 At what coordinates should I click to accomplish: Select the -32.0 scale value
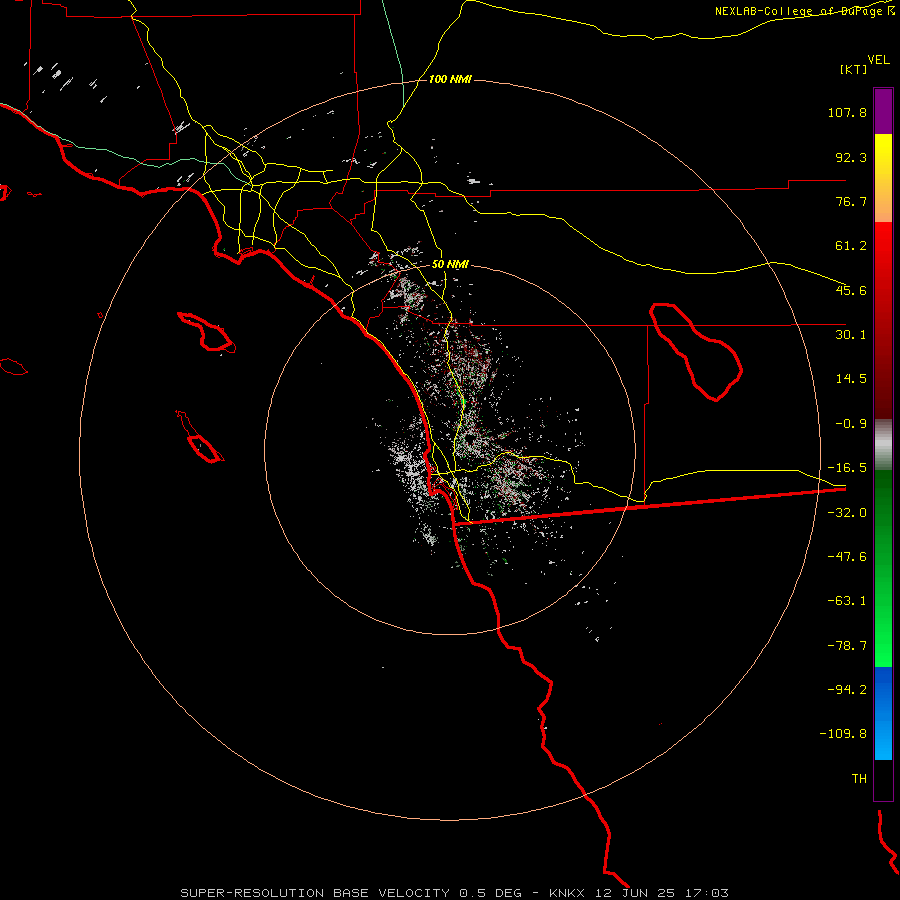pos(847,513)
